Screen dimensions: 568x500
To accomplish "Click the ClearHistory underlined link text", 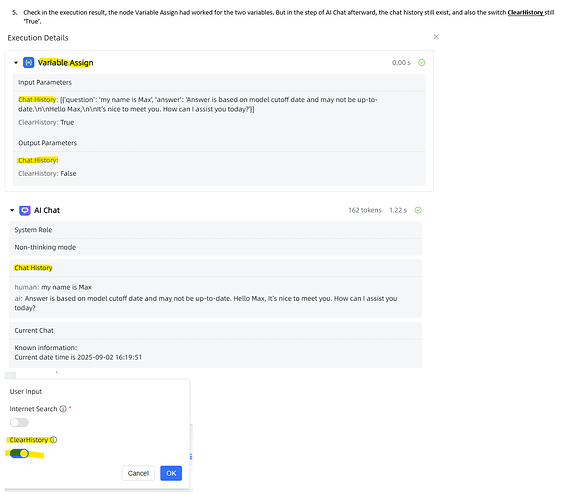I will pyautogui.click(x=525, y=13).
